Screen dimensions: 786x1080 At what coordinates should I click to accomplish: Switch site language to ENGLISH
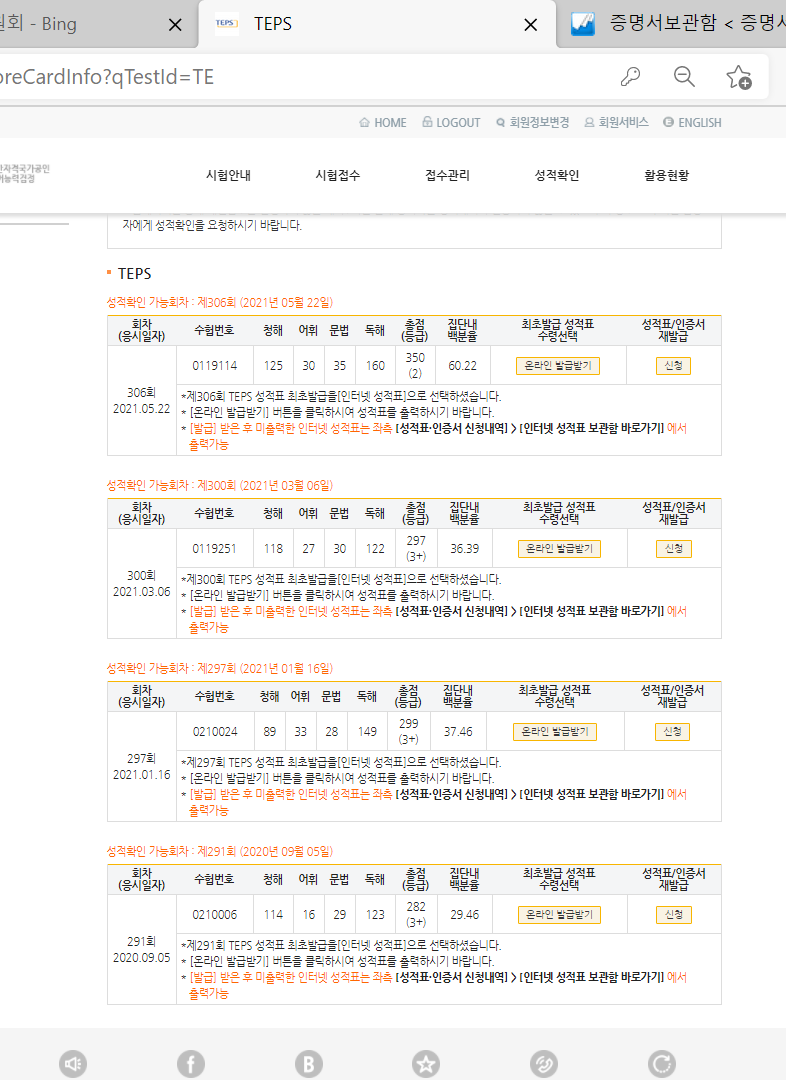pos(691,123)
